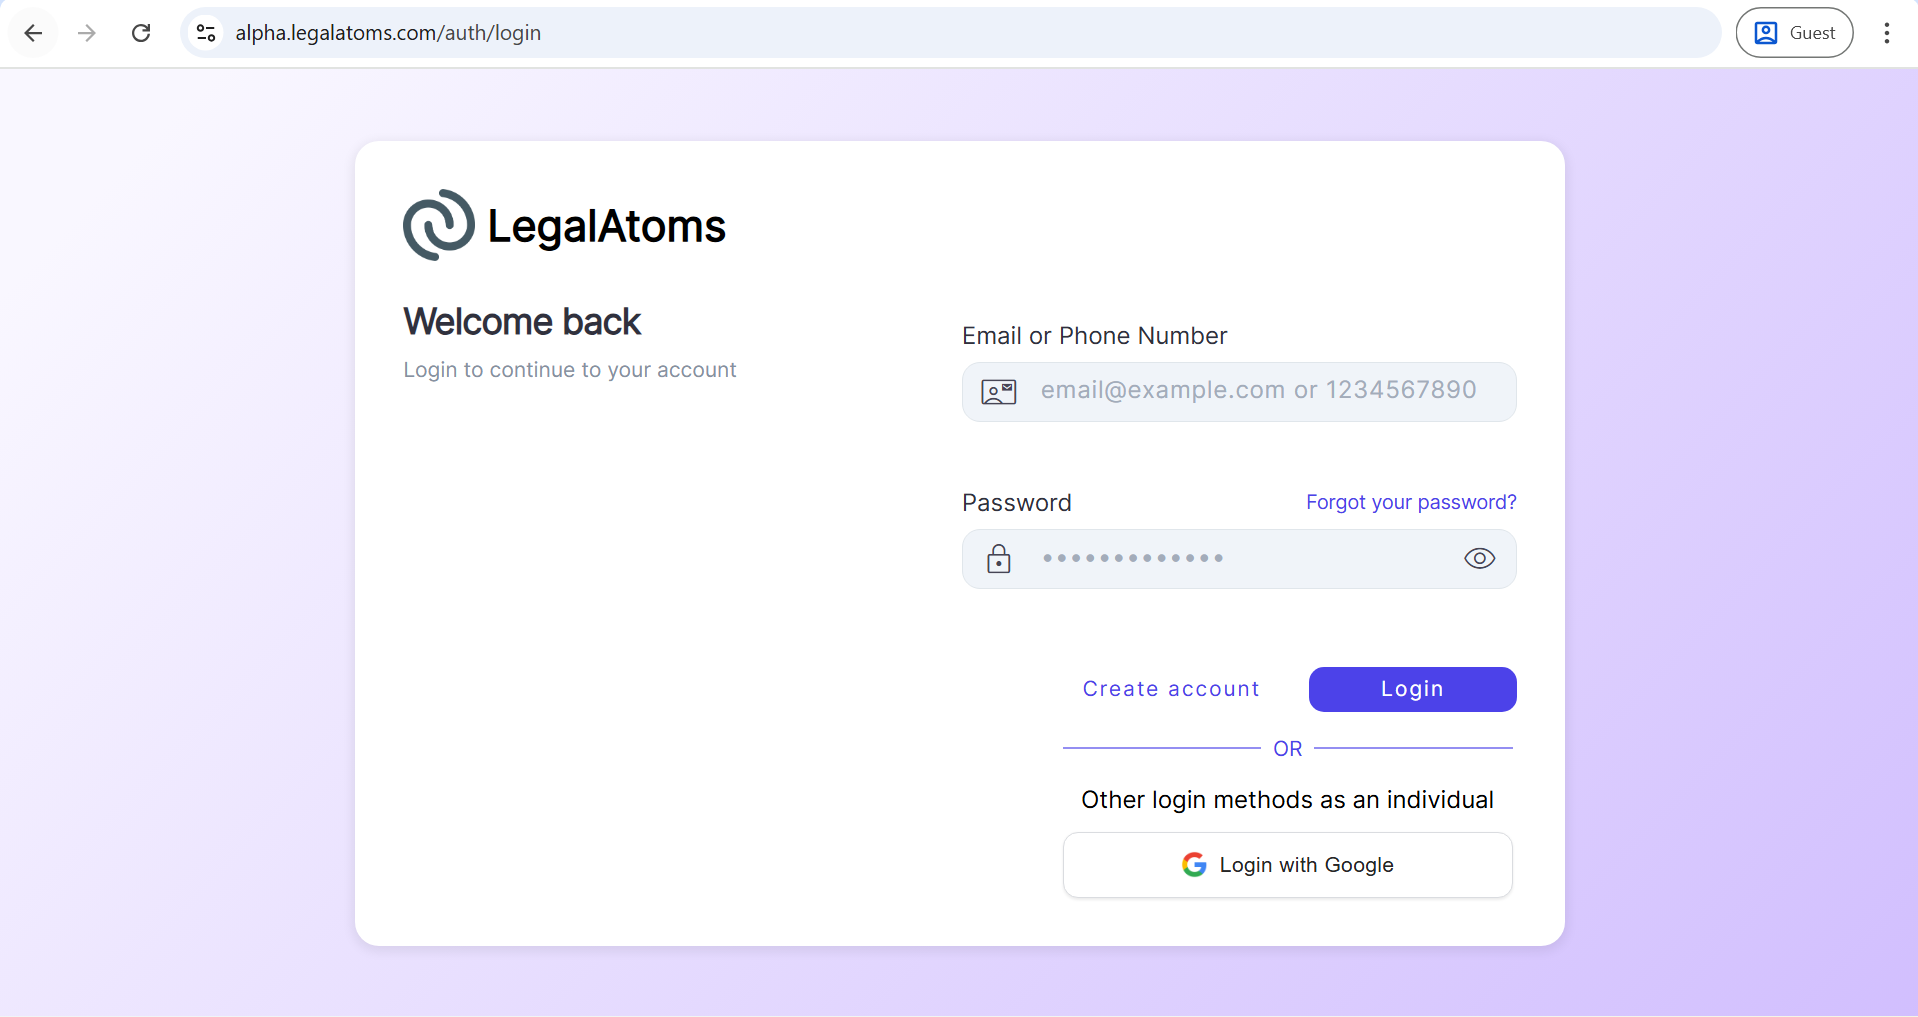Viewport: 1918px width, 1017px height.
Task: Click the Welcome back heading
Action: (x=522, y=322)
